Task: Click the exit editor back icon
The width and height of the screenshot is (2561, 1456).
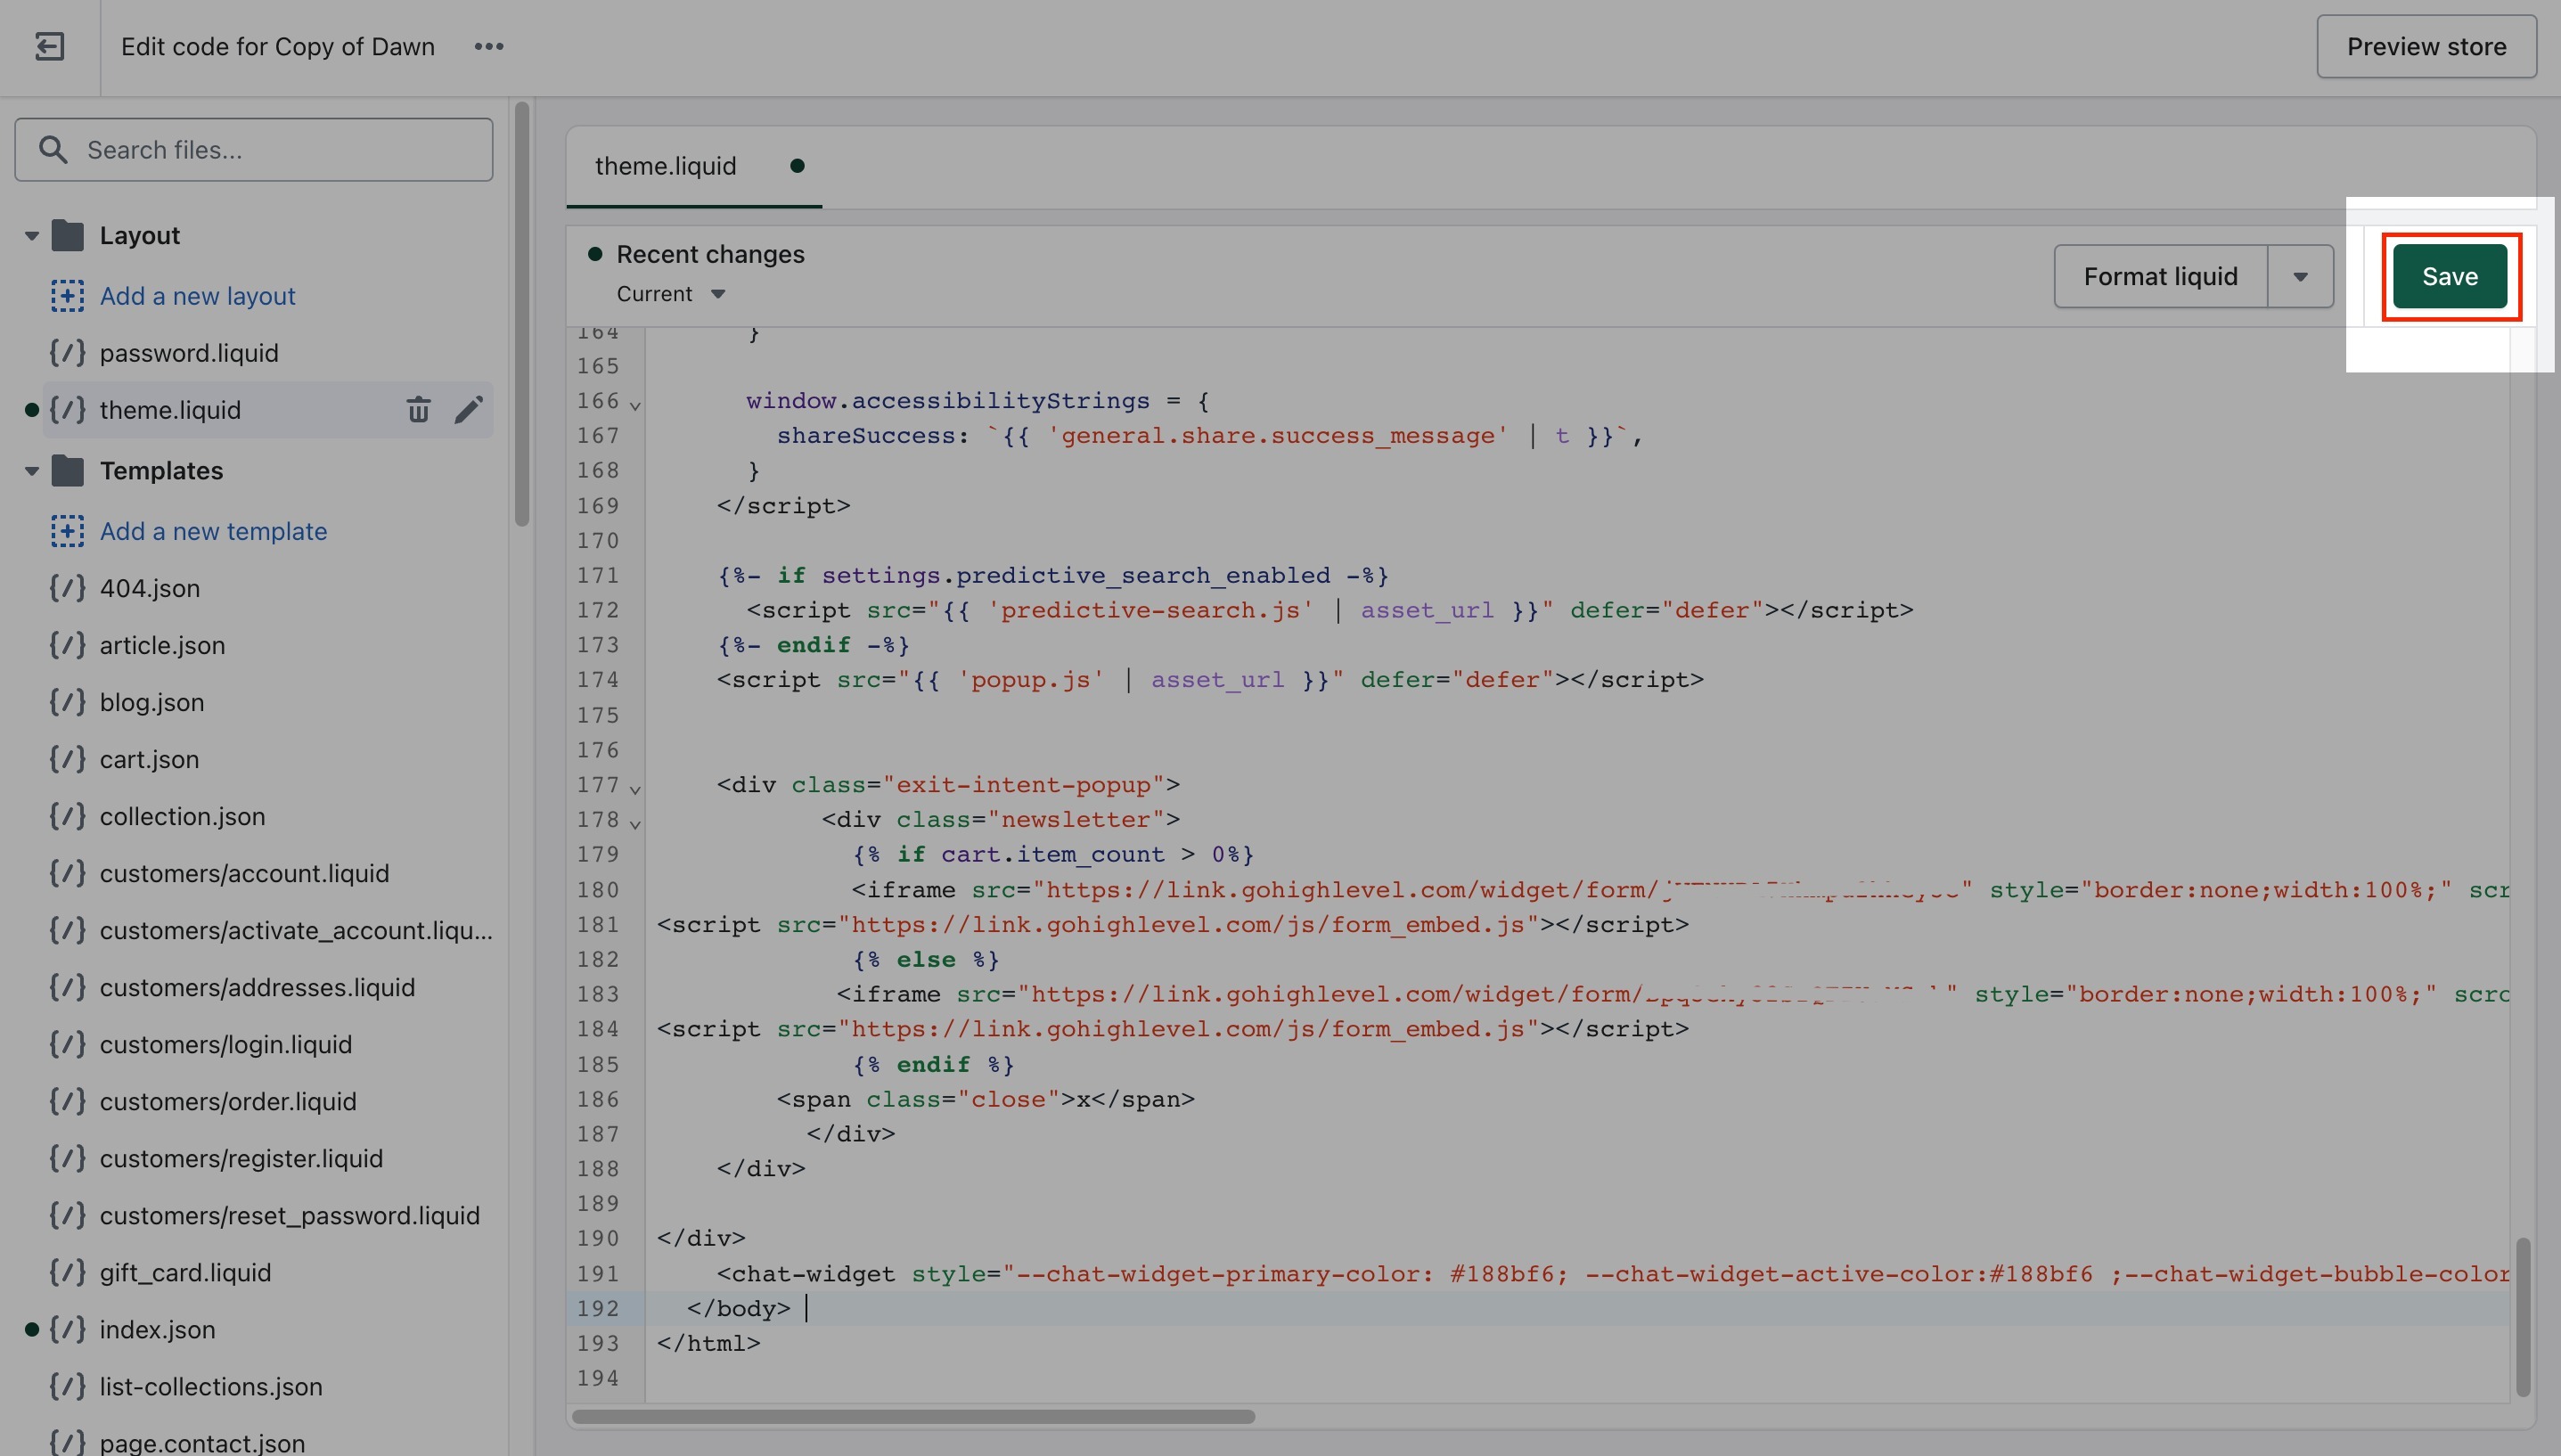Action: pos(49,47)
